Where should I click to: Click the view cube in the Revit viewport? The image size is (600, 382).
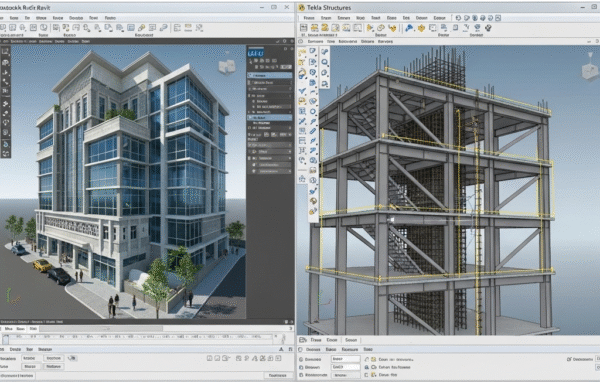click(227, 67)
